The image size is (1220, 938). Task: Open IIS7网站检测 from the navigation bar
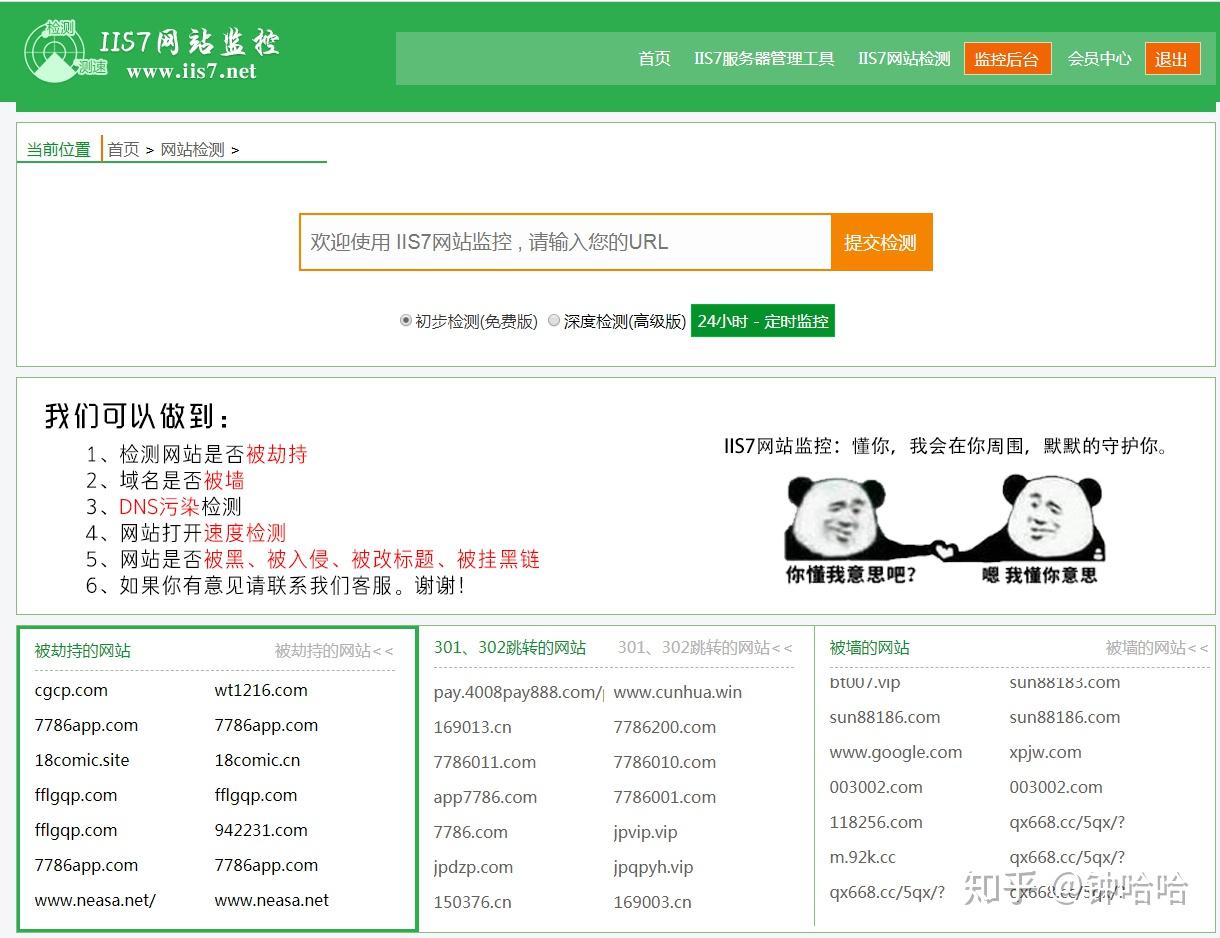[903, 58]
